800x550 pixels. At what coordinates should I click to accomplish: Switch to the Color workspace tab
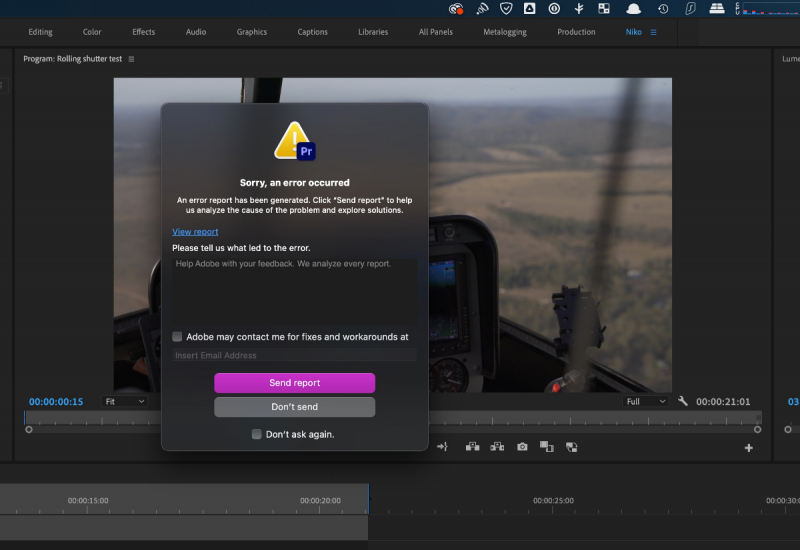(x=92, y=32)
